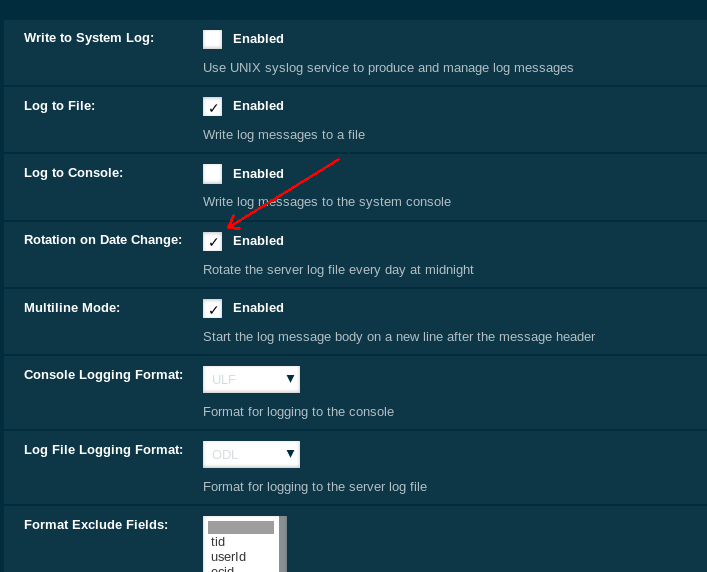Disable Rotation on Date Change checkbox
The height and width of the screenshot is (572, 707).
coord(212,241)
